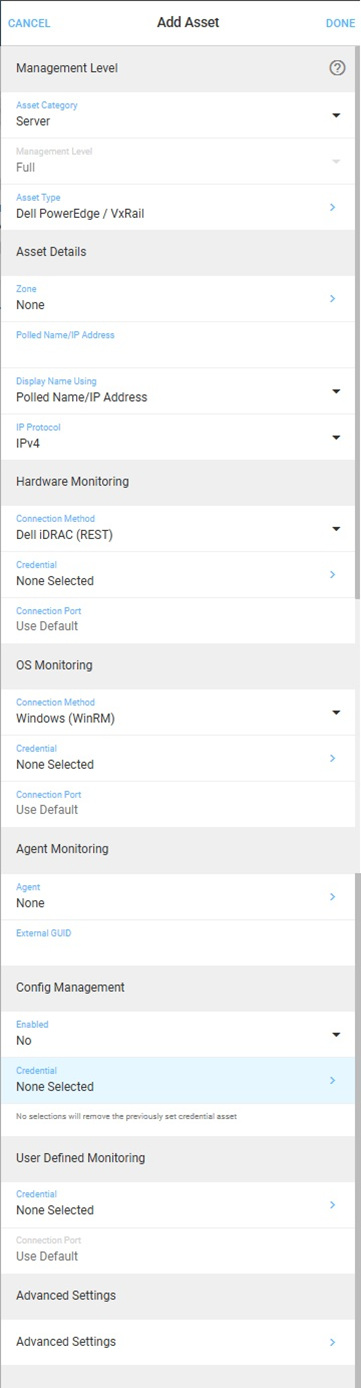The image size is (361, 1388).
Task: Click the 'No selections will remove' note text
Action: (125, 1116)
